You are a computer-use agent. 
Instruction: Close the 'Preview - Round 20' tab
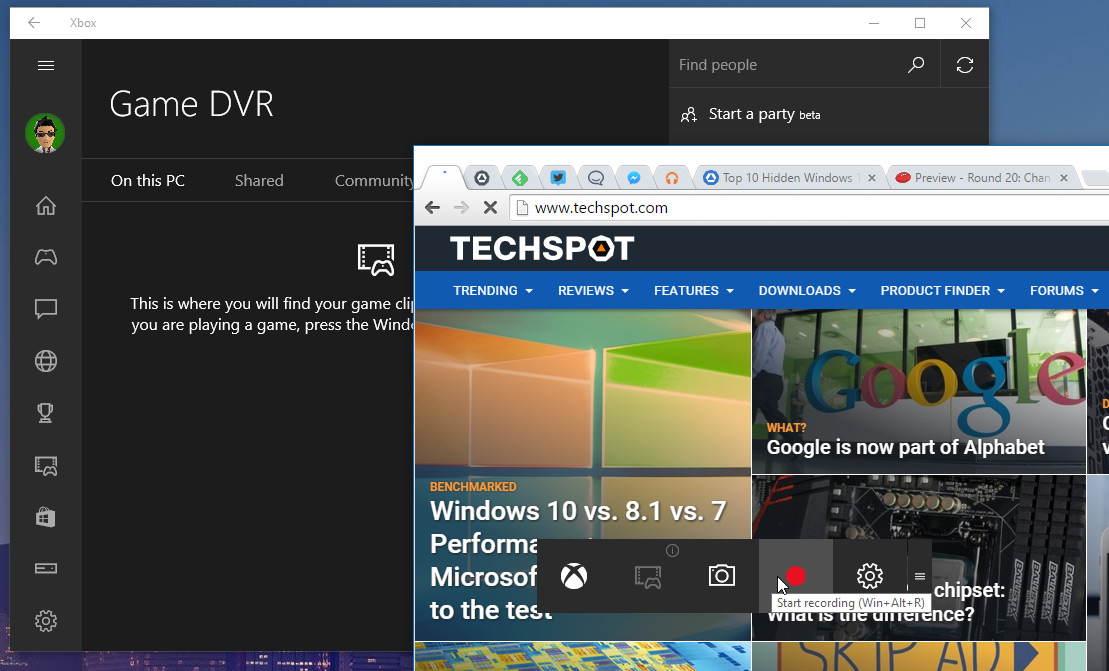tap(1064, 178)
